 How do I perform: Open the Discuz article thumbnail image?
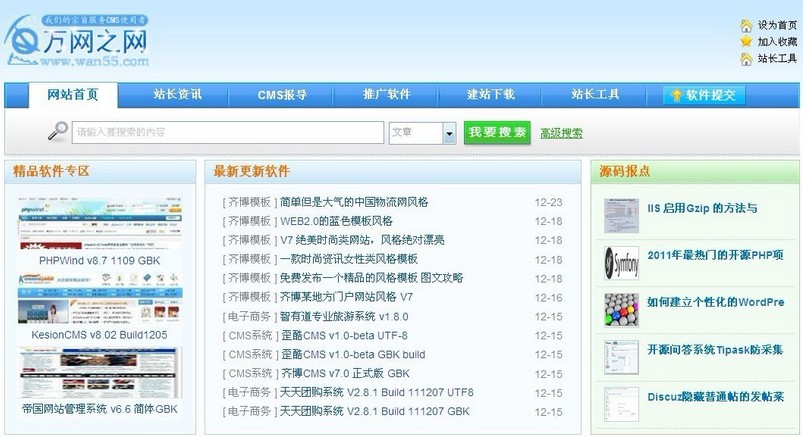tap(621, 404)
